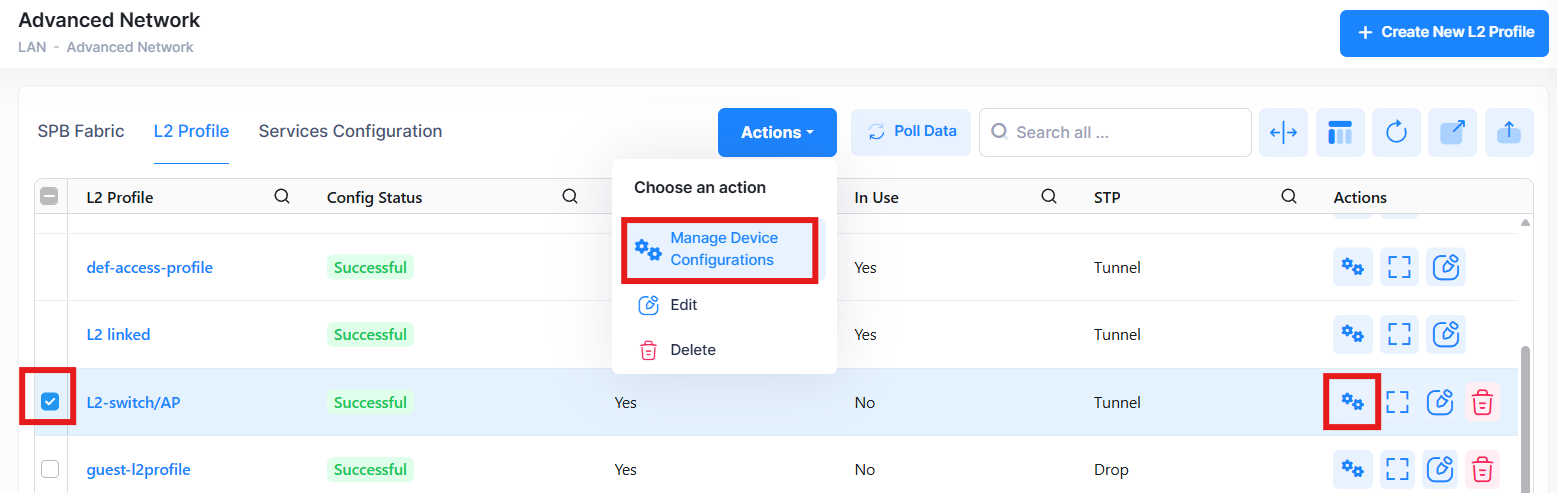Delete the L2-switch/AP row using trash icon
The width and height of the screenshot is (1557, 493).
click(x=1482, y=402)
